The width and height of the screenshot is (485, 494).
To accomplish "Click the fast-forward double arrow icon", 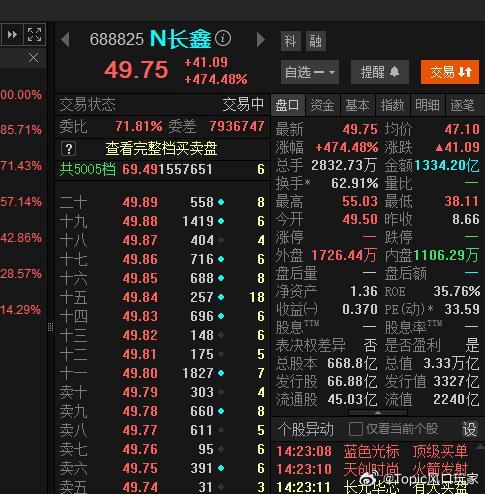I will (12, 34).
